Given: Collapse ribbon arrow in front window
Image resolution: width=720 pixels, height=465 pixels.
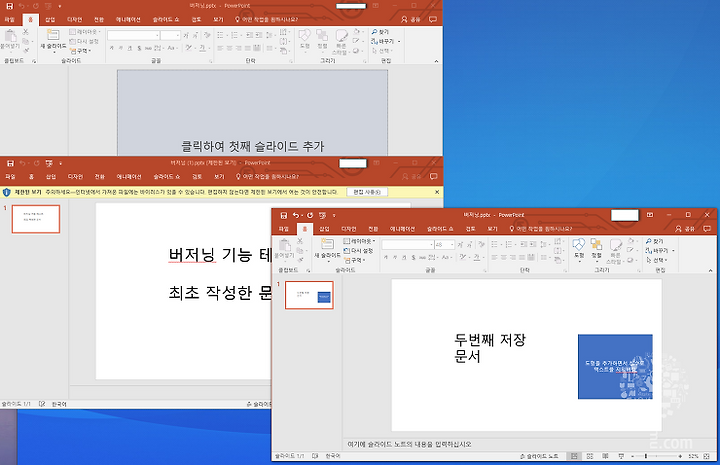Looking at the screenshot, I should coord(710,270).
